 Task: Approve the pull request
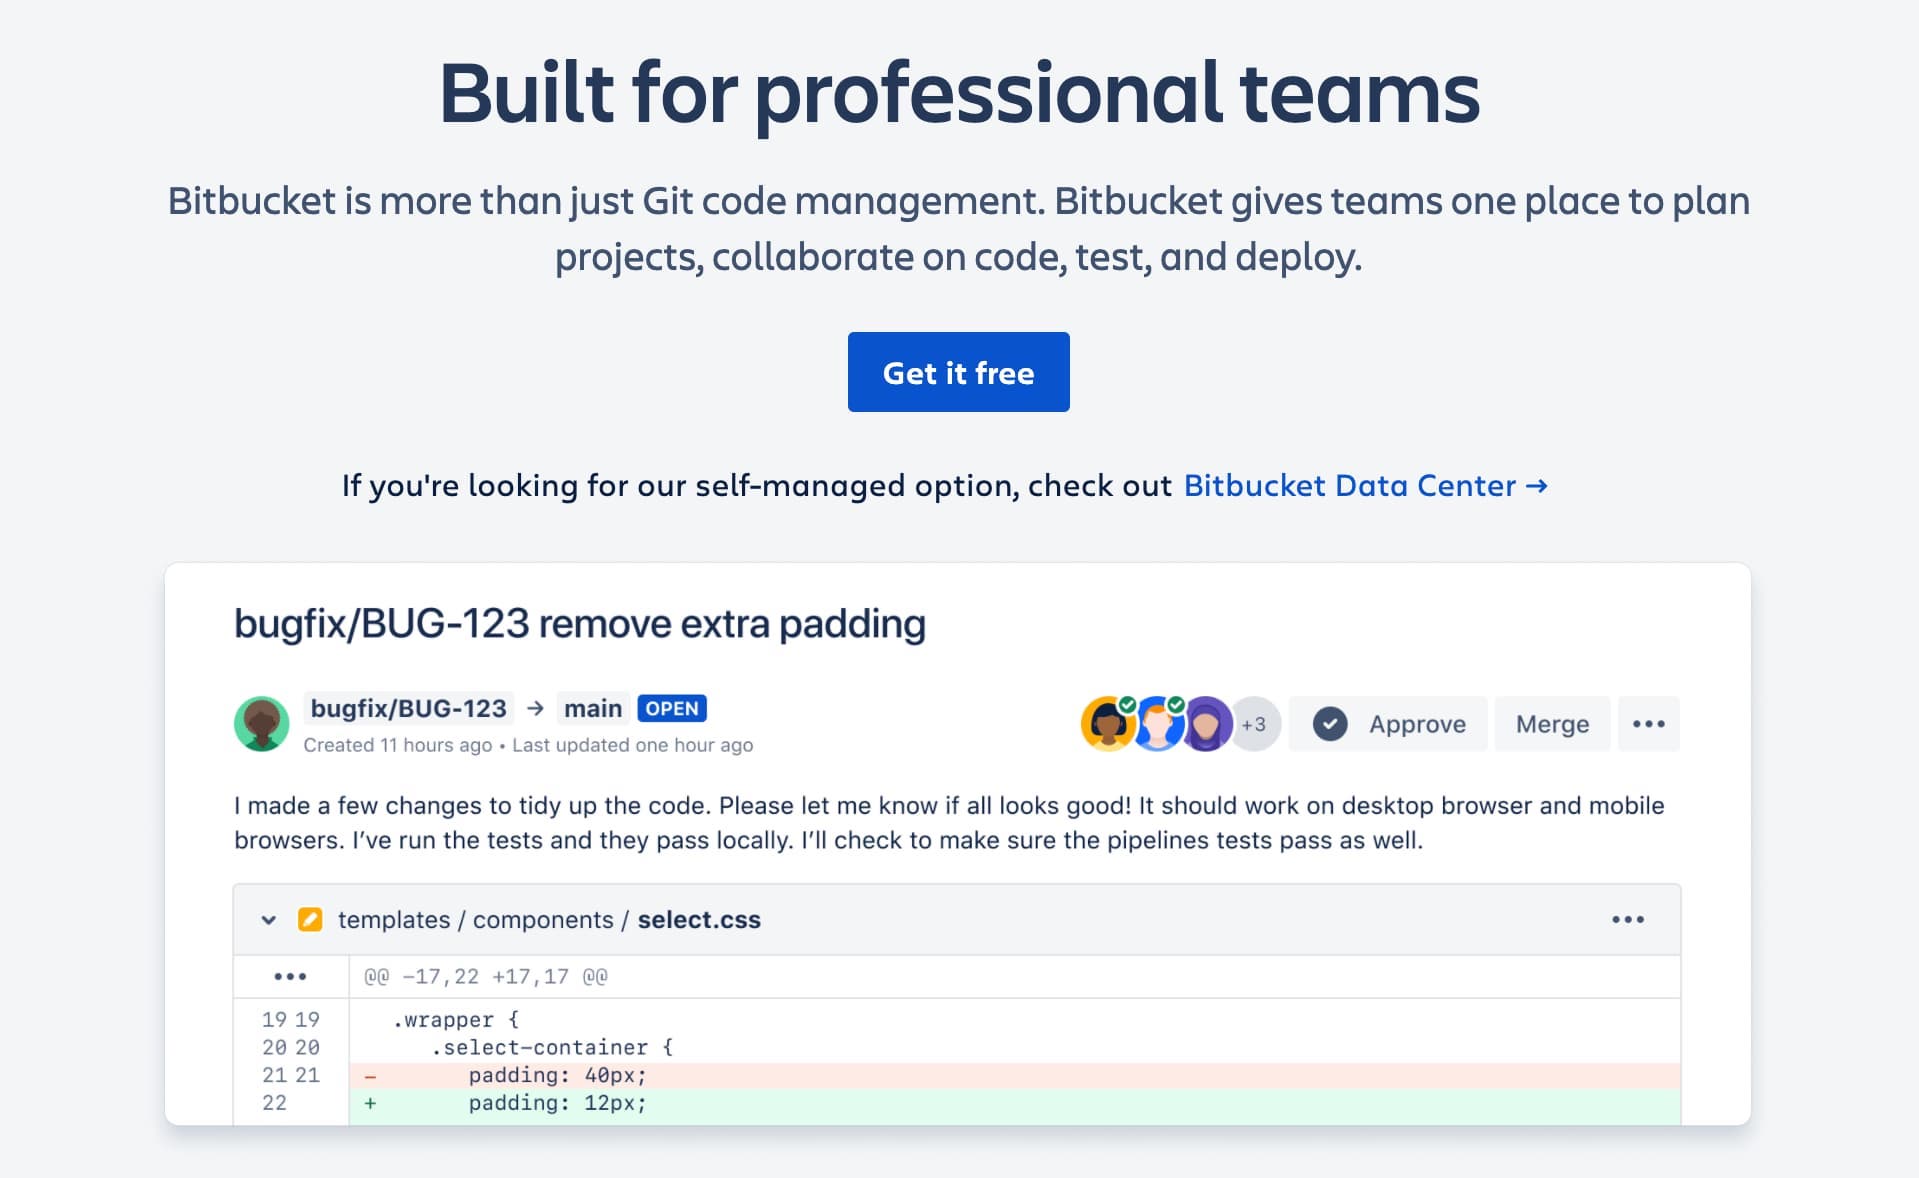[x=1388, y=724]
